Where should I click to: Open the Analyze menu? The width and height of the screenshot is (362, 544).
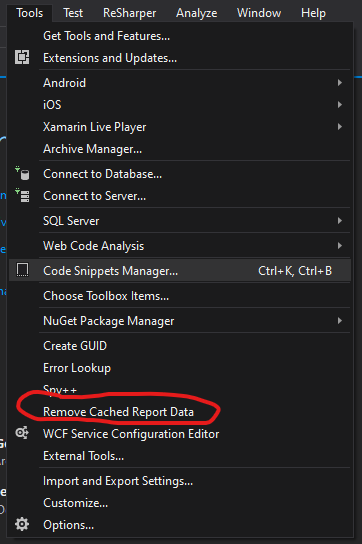tap(196, 13)
